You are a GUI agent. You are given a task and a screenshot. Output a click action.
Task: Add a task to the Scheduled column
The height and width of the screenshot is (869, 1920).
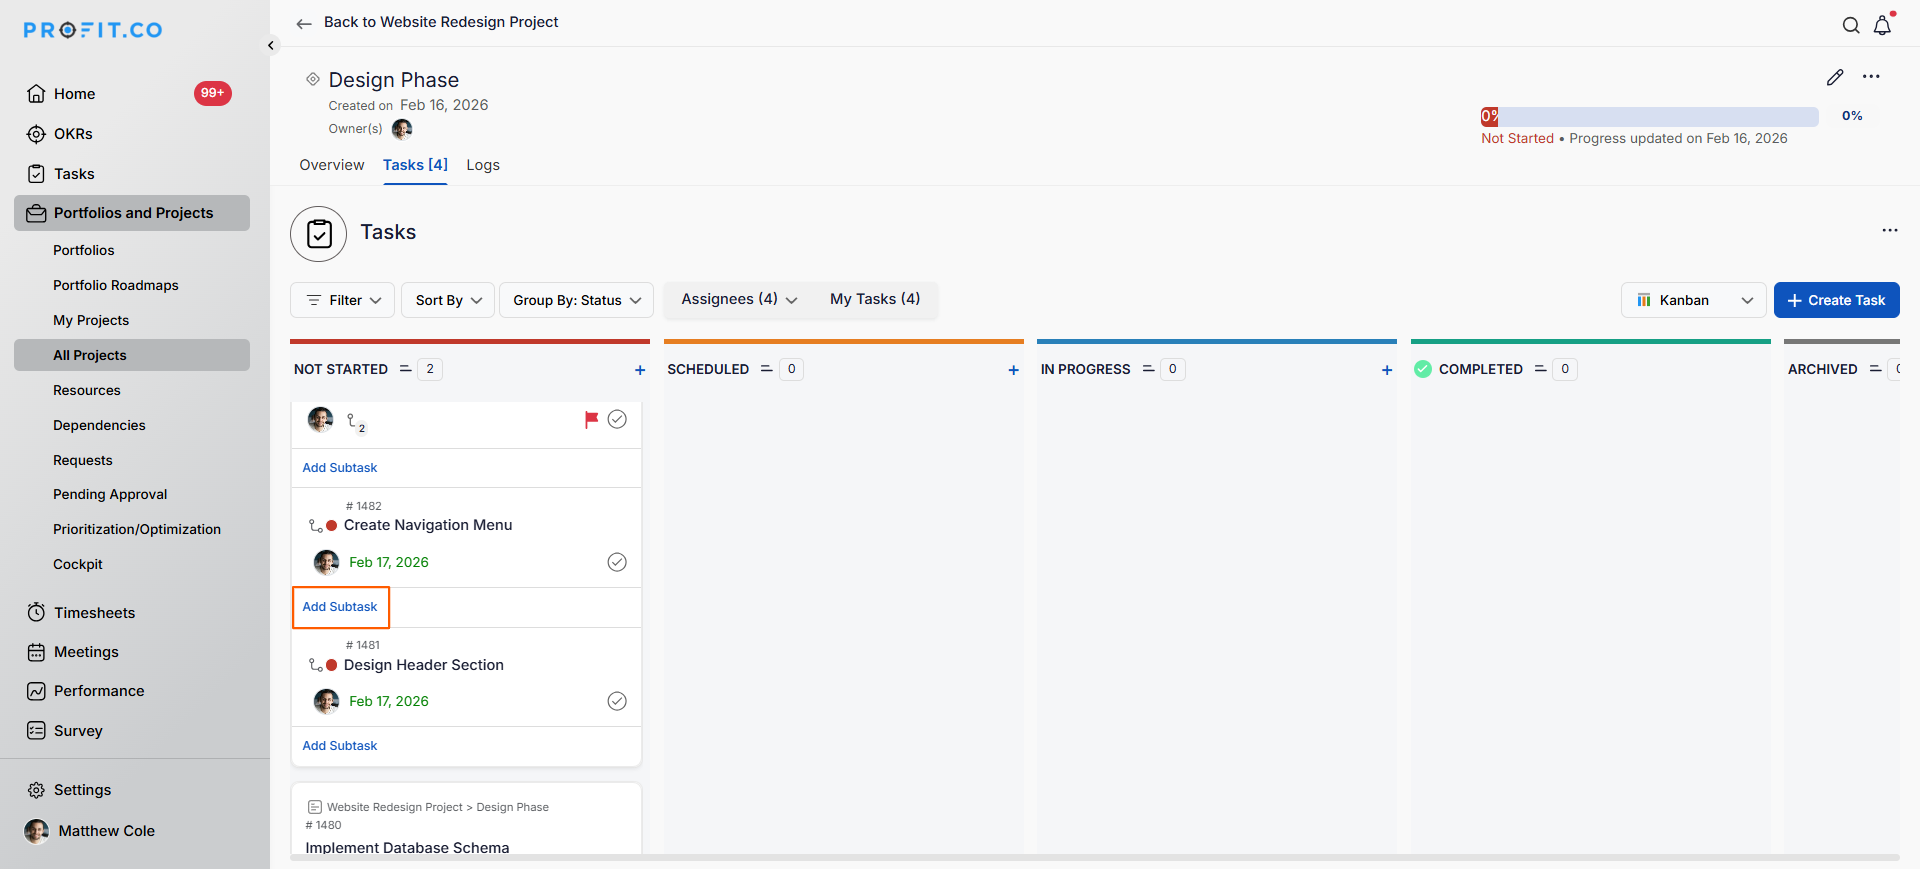click(x=1013, y=370)
